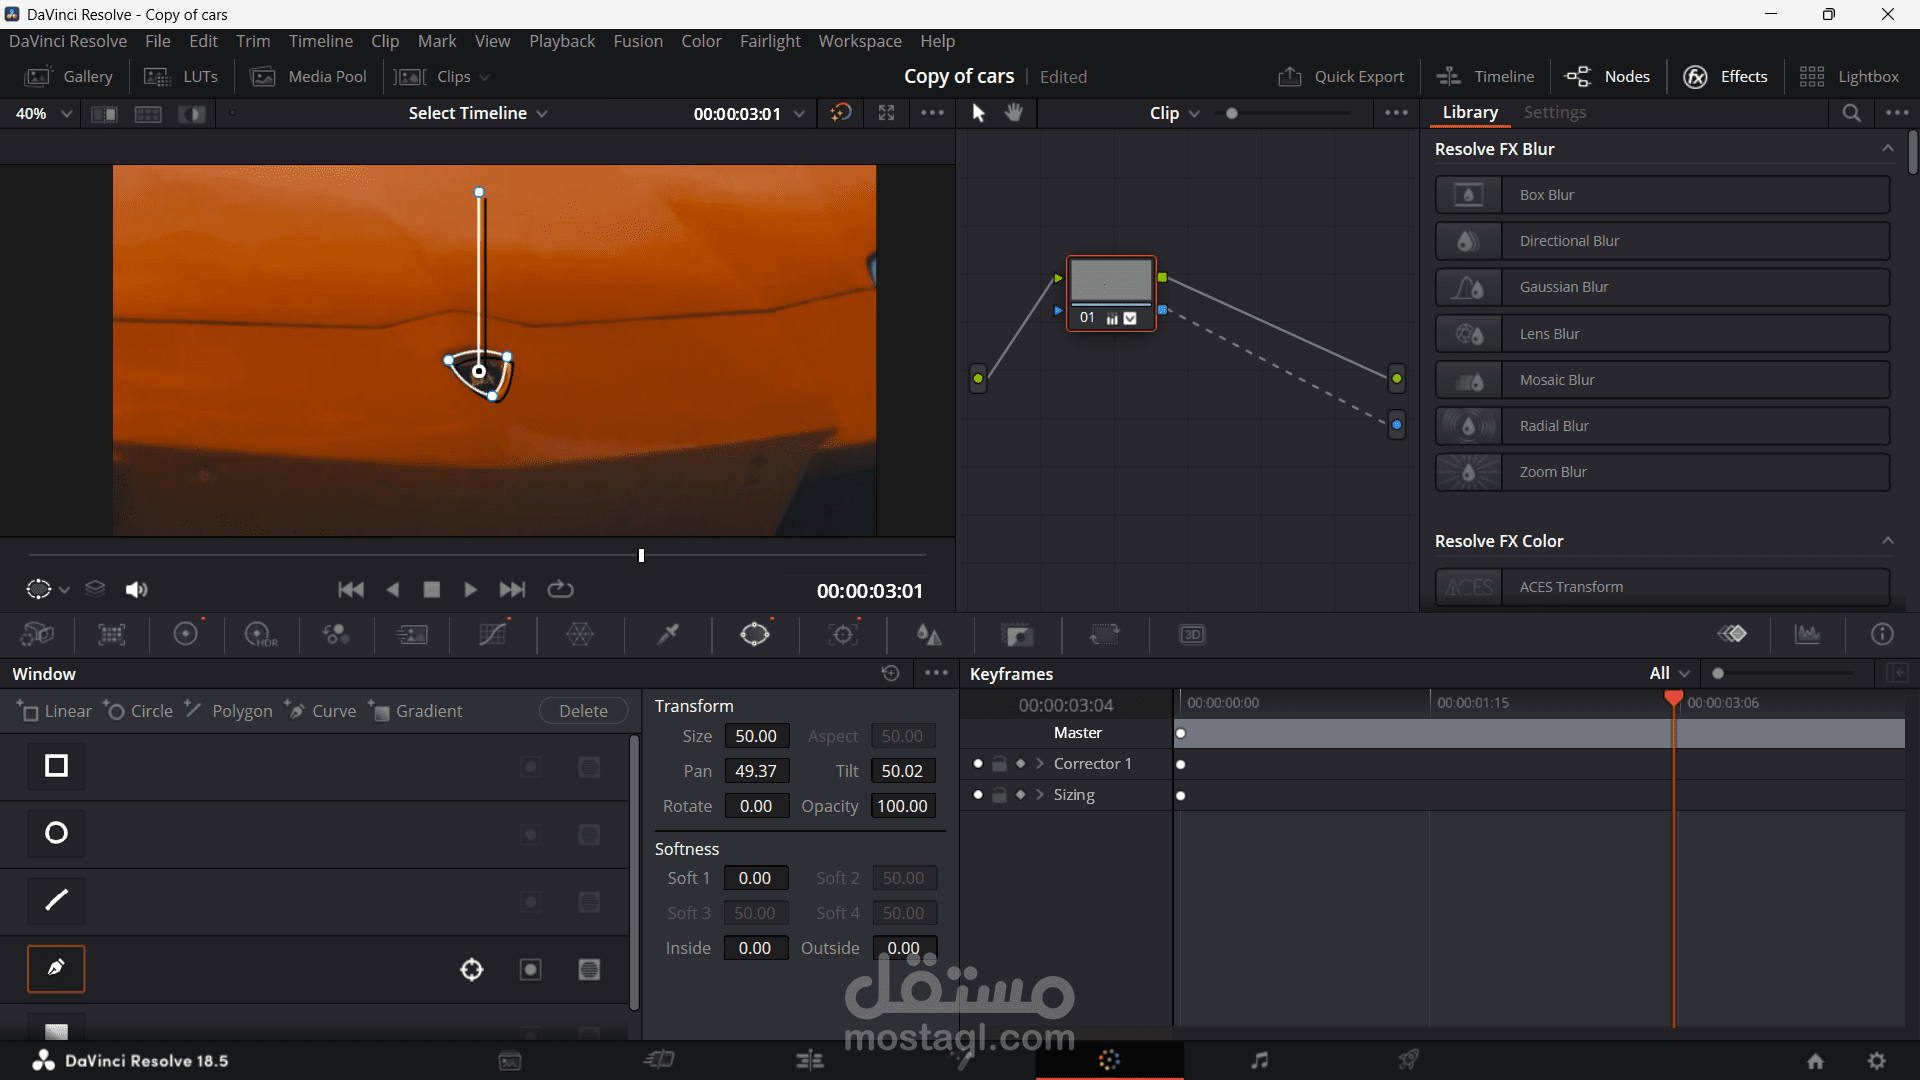Viewport: 1920px width, 1080px height.
Task: Open the Fairlight menu
Action: 770,41
